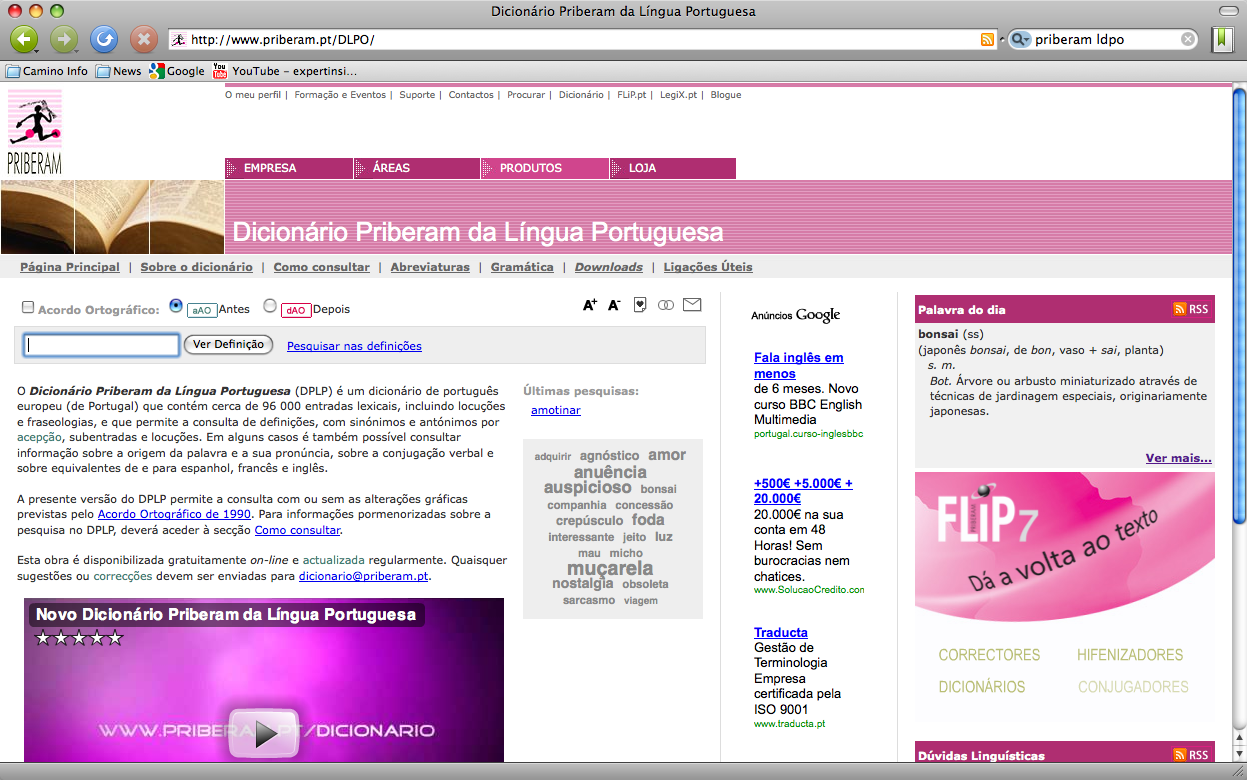The image size is (1247, 780).
Task: Select the Depois radio button
Action: 270,306
